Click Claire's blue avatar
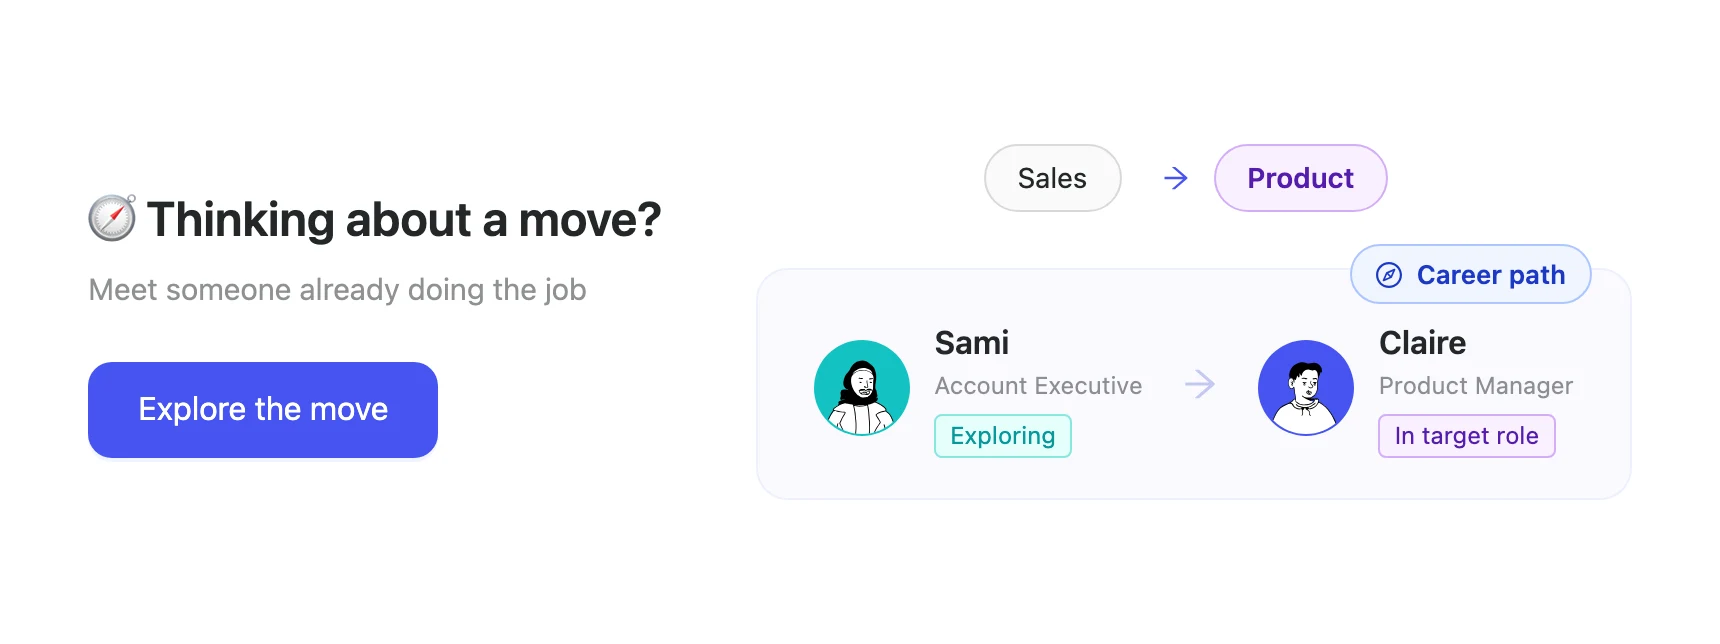Viewport: 1720px width, 644px height. (x=1306, y=388)
